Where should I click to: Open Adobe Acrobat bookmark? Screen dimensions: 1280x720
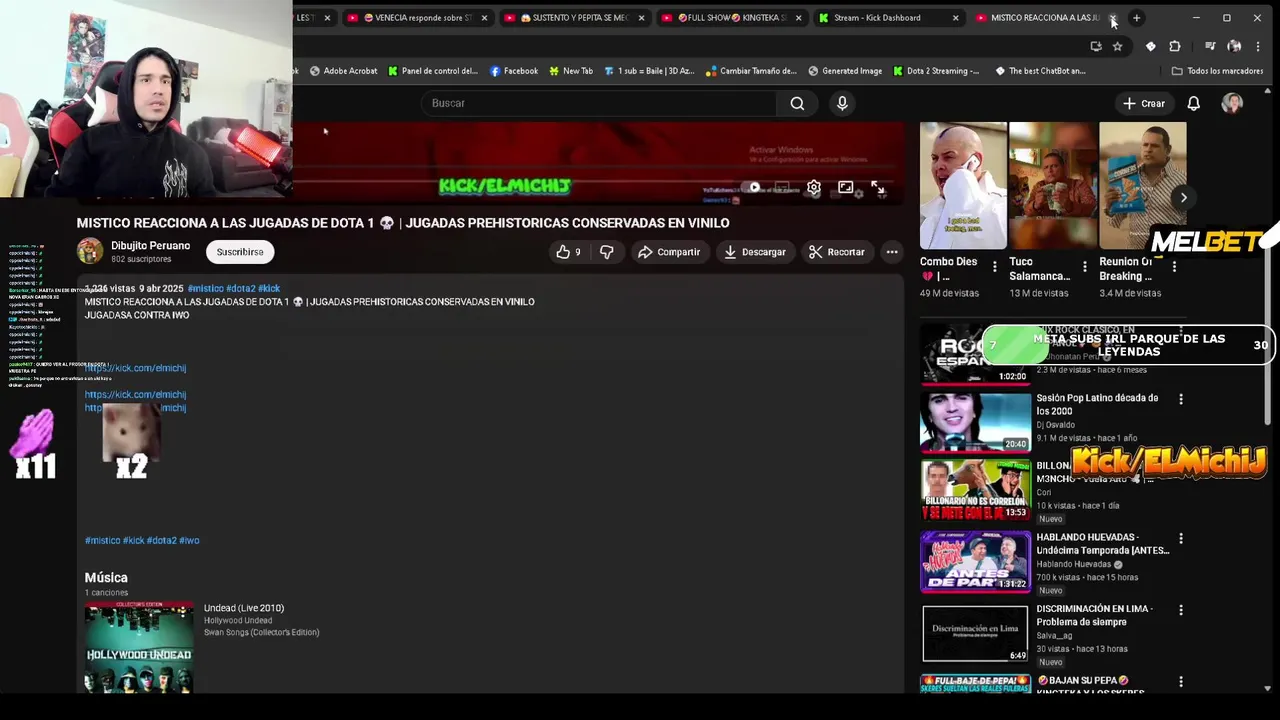click(344, 71)
